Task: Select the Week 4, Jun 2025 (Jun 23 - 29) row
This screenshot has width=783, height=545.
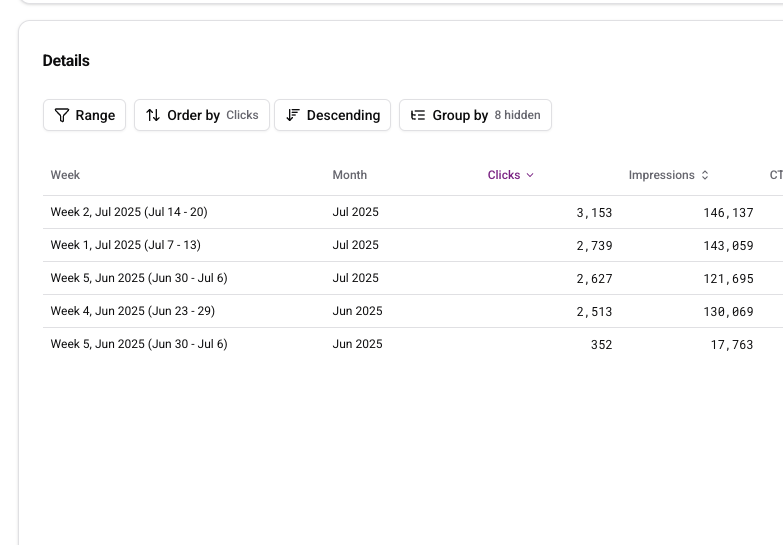Action: [413, 311]
